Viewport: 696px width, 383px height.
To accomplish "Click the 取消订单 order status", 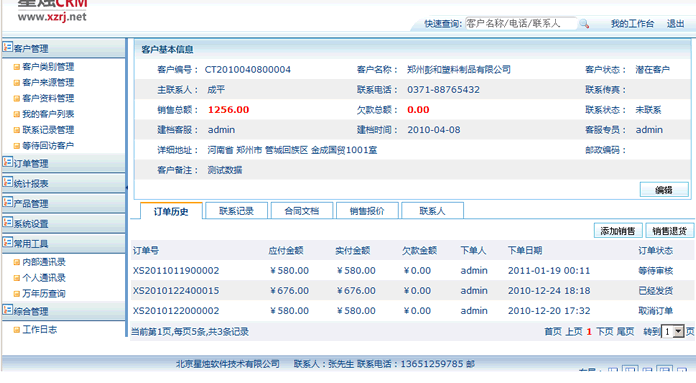I will [656, 311].
